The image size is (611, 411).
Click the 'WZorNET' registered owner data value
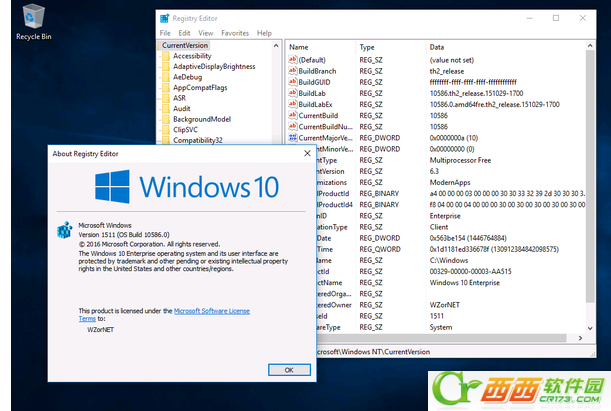click(x=444, y=305)
